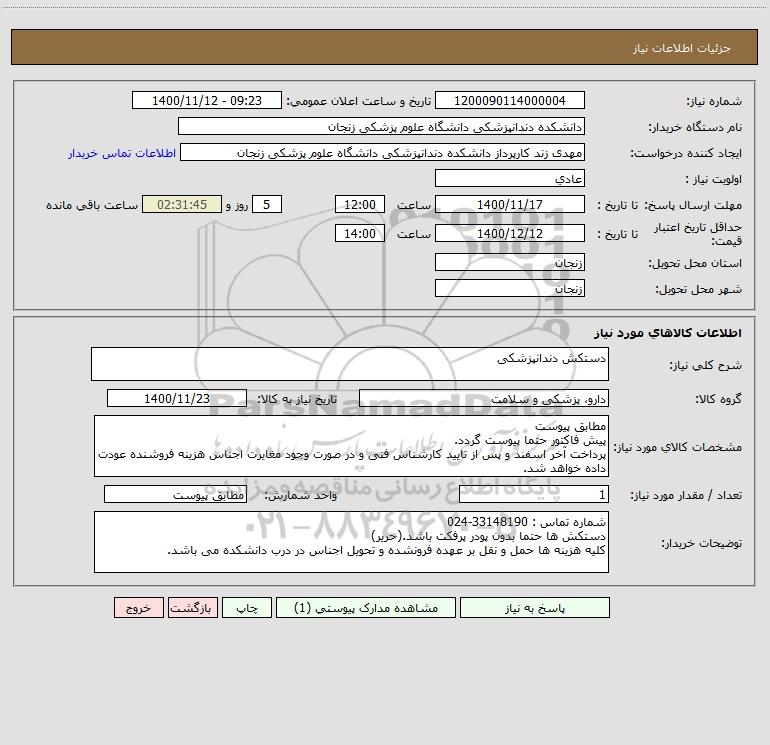Click the label استان محل تحویل
The image size is (770, 745).
coord(695,263)
